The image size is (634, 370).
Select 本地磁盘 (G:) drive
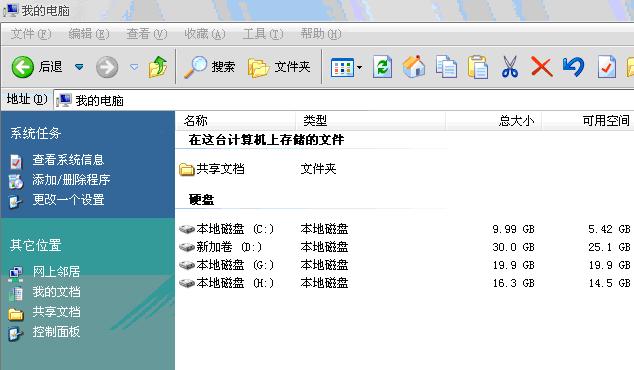point(227,265)
